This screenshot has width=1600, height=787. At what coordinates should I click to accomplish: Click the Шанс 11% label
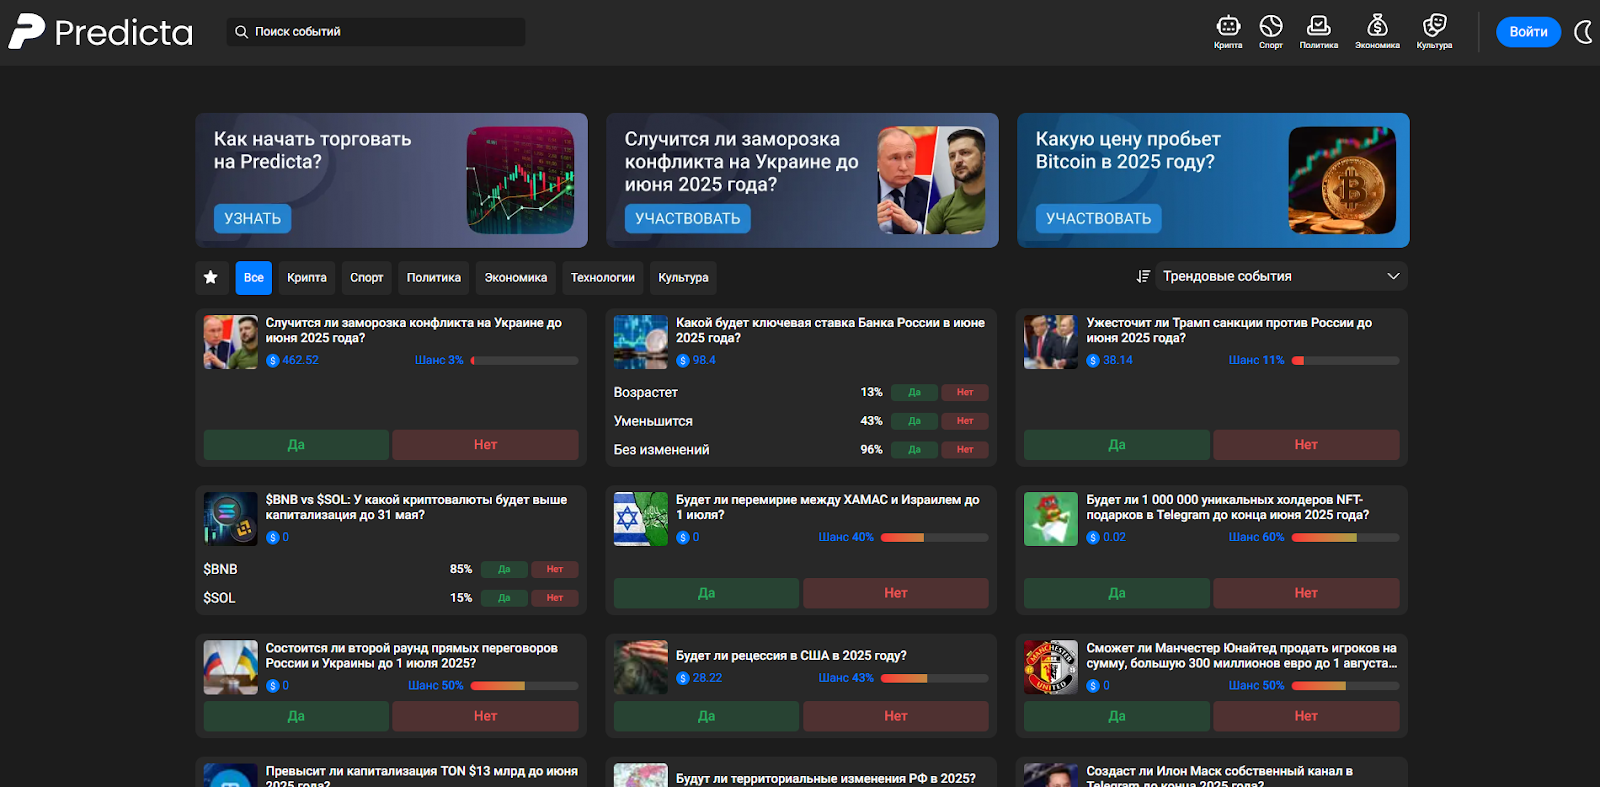[1256, 360]
